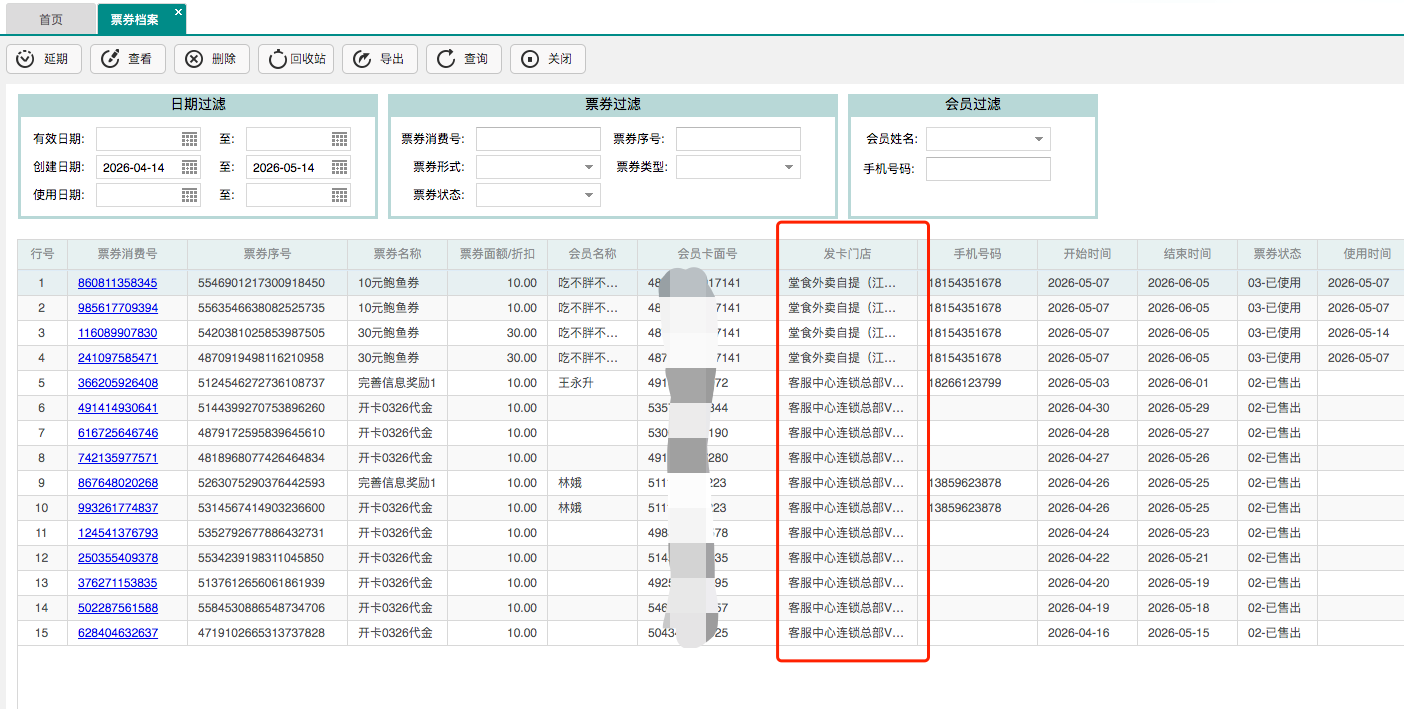Image resolution: width=1404 pixels, height=709 pixels.
Task: Select the 完善信息奖励1 cell in row 5
Action: (x=397, y=383)
